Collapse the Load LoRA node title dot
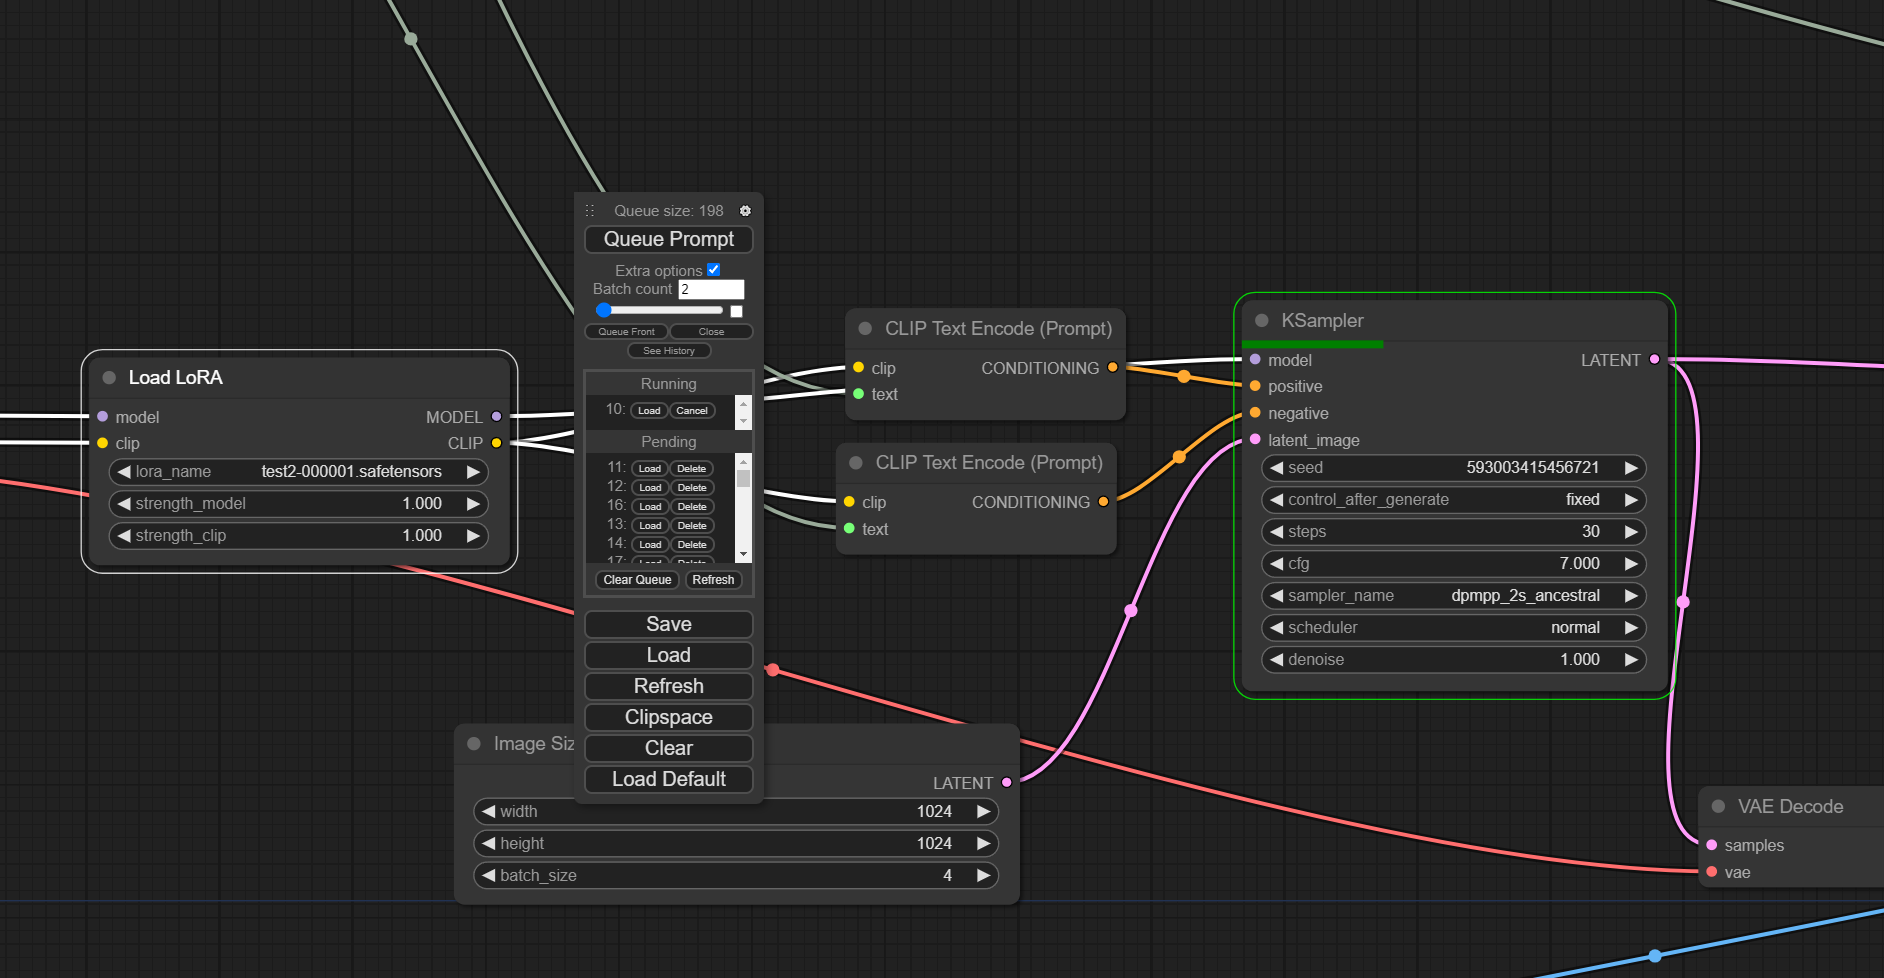The image size is (1884, 978). click(x=109, y=378)
